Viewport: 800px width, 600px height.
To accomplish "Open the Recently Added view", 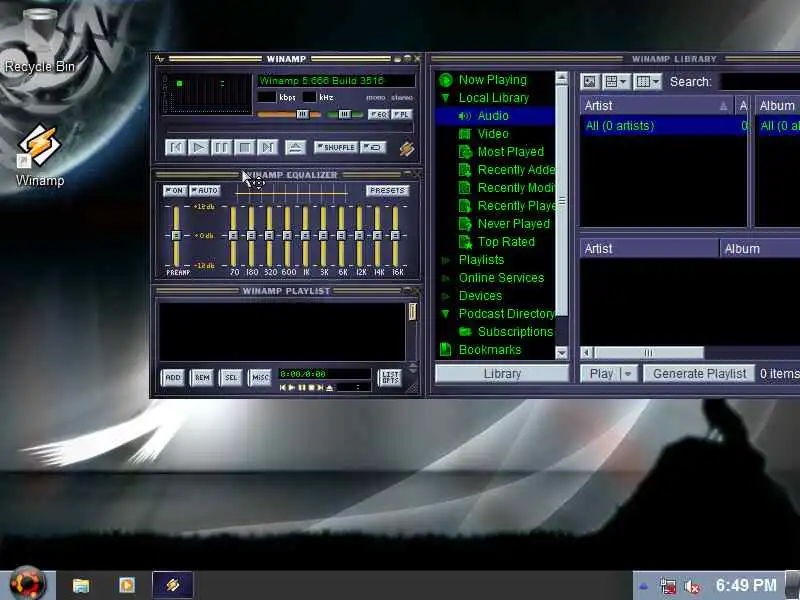I will click(516, 170).
